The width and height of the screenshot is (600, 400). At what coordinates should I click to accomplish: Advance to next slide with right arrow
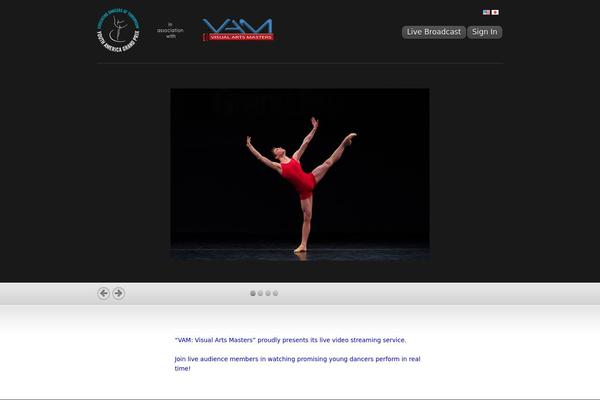pos(119,293)
